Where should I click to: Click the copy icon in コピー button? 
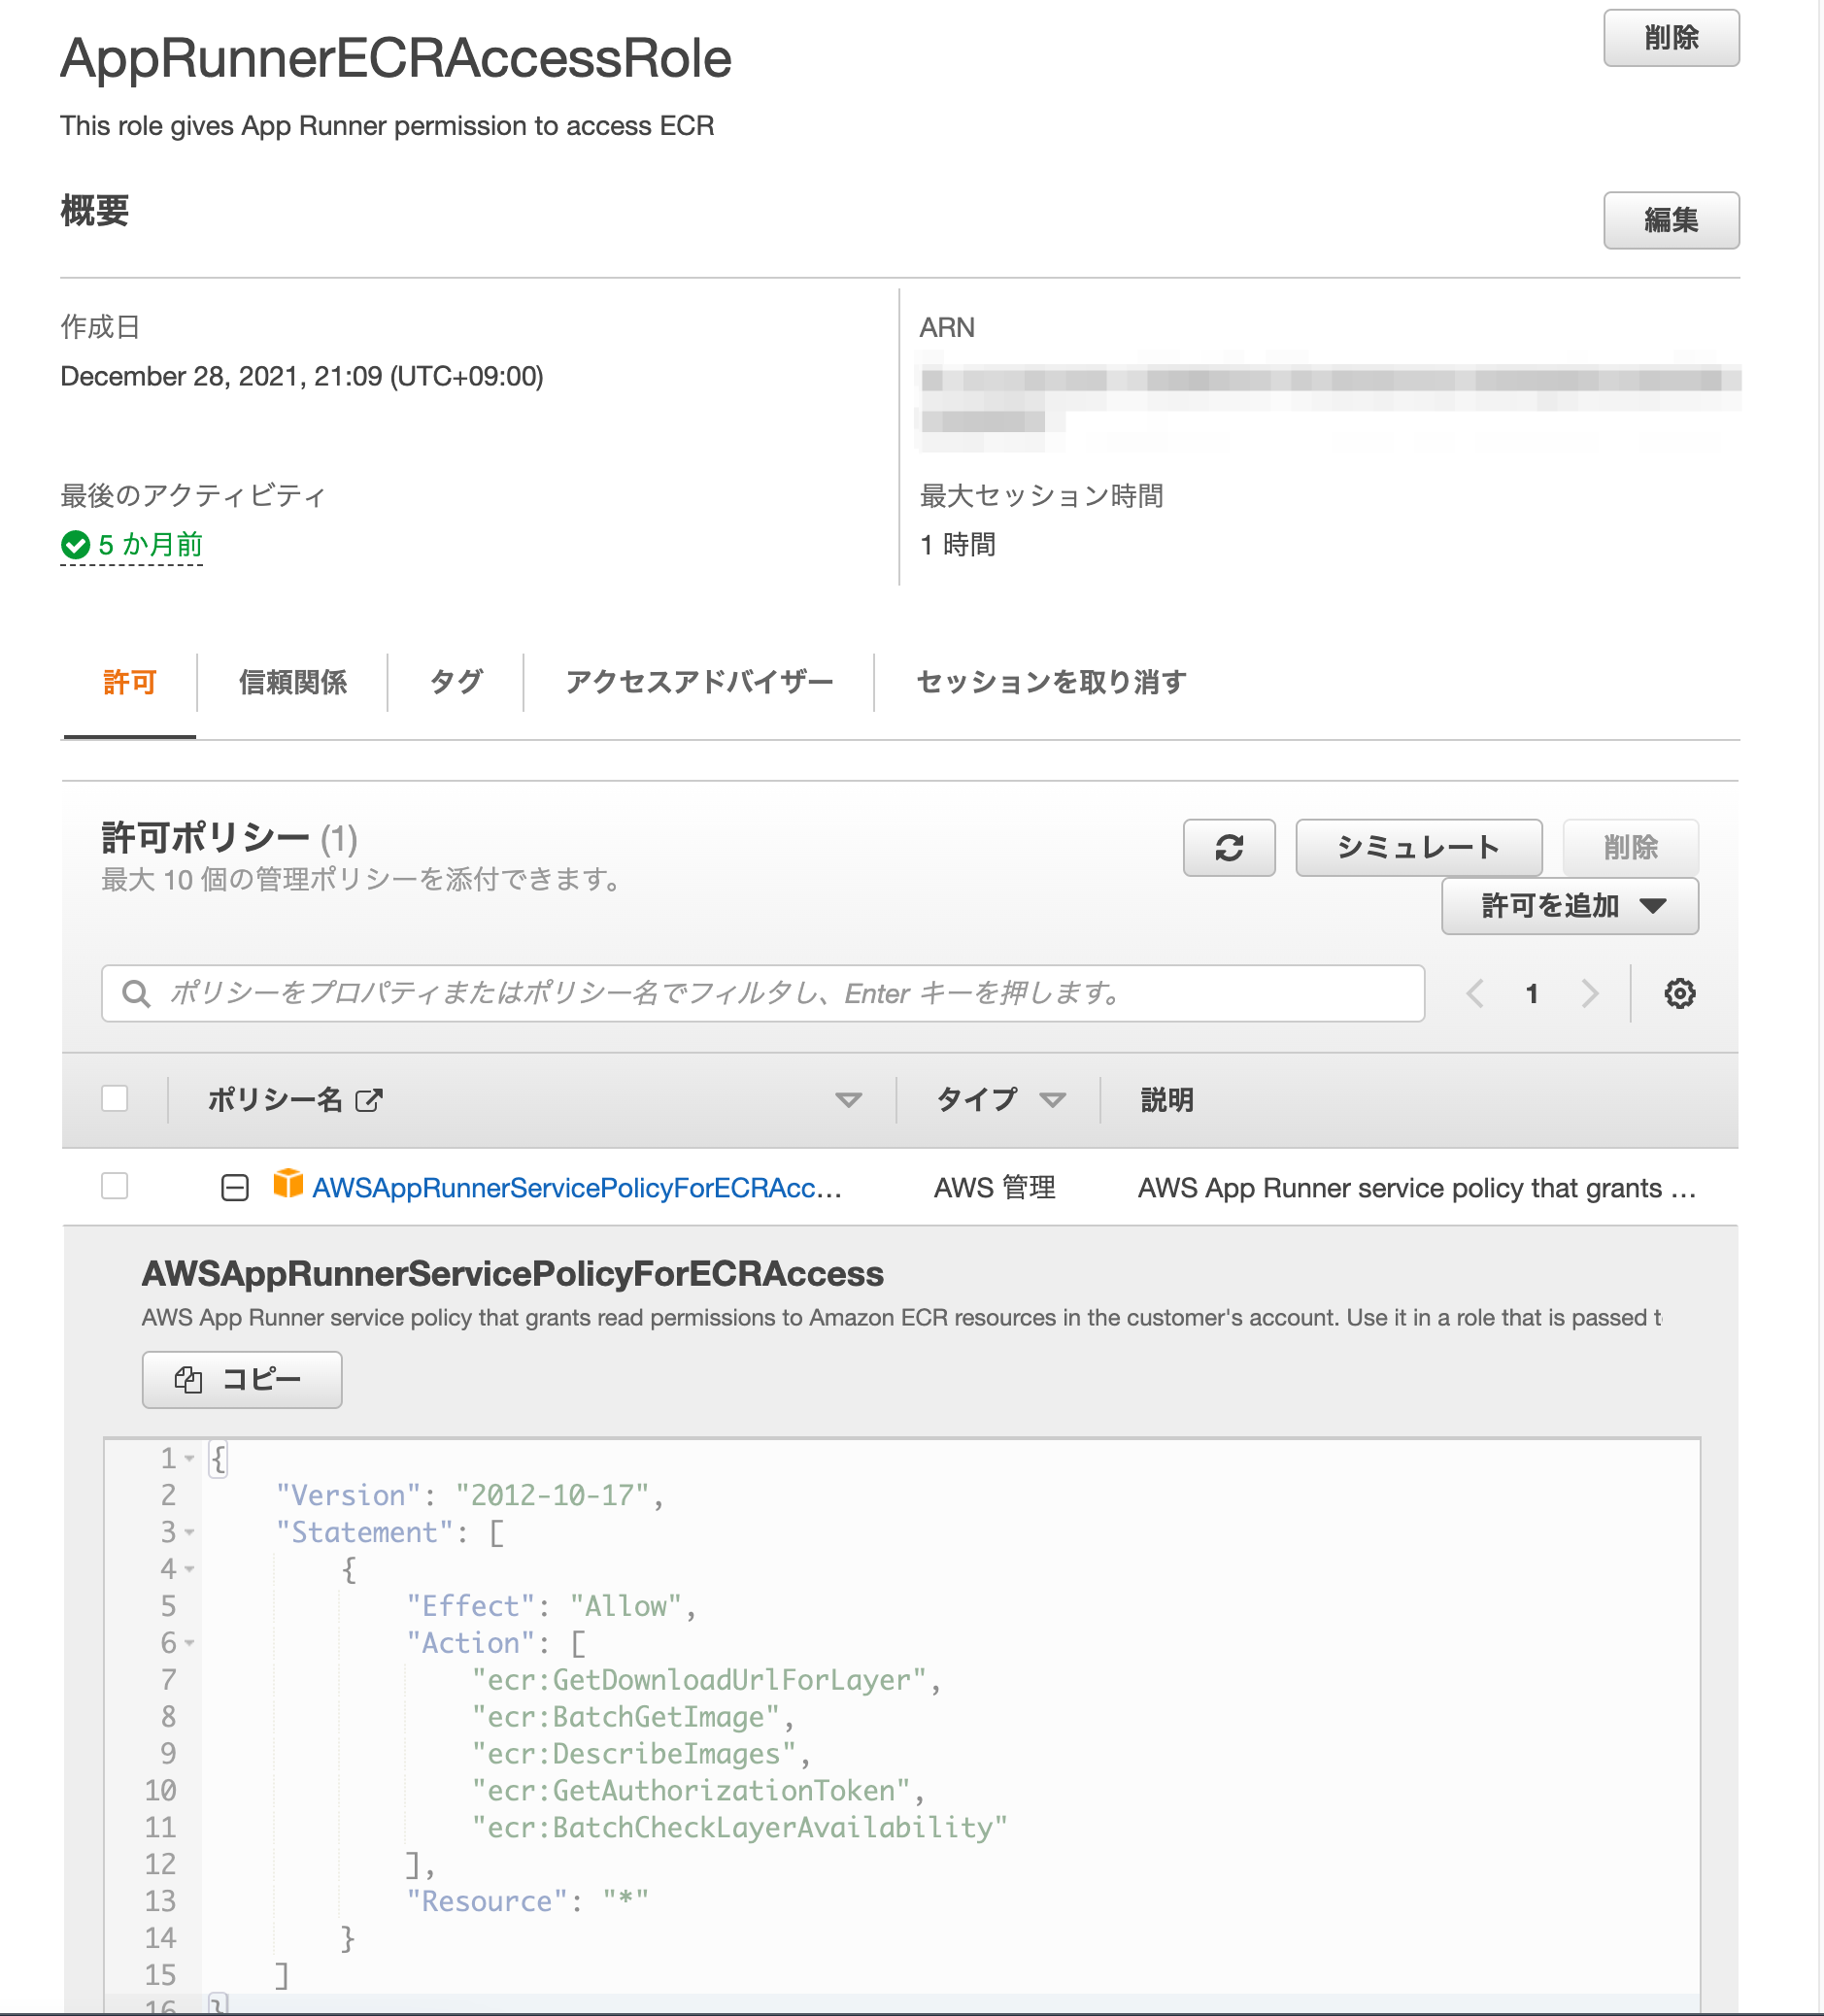point(188,1380)
